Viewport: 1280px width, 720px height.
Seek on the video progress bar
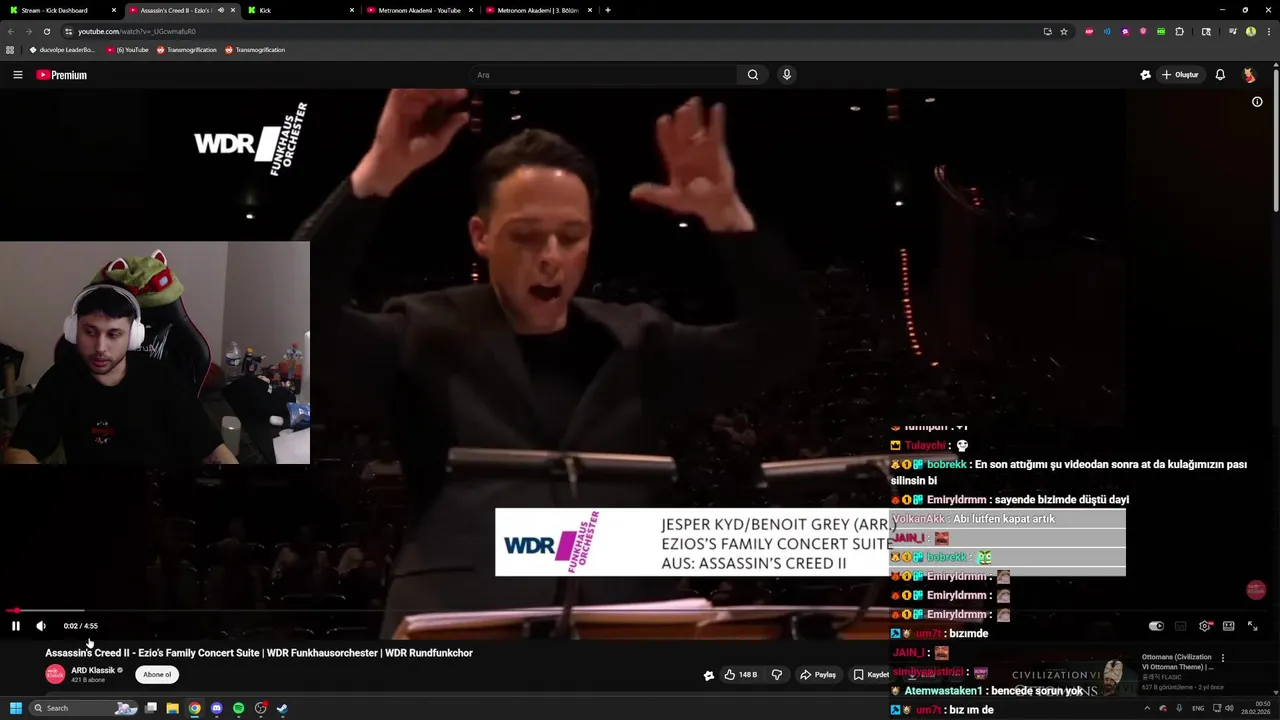click(638, 610)
